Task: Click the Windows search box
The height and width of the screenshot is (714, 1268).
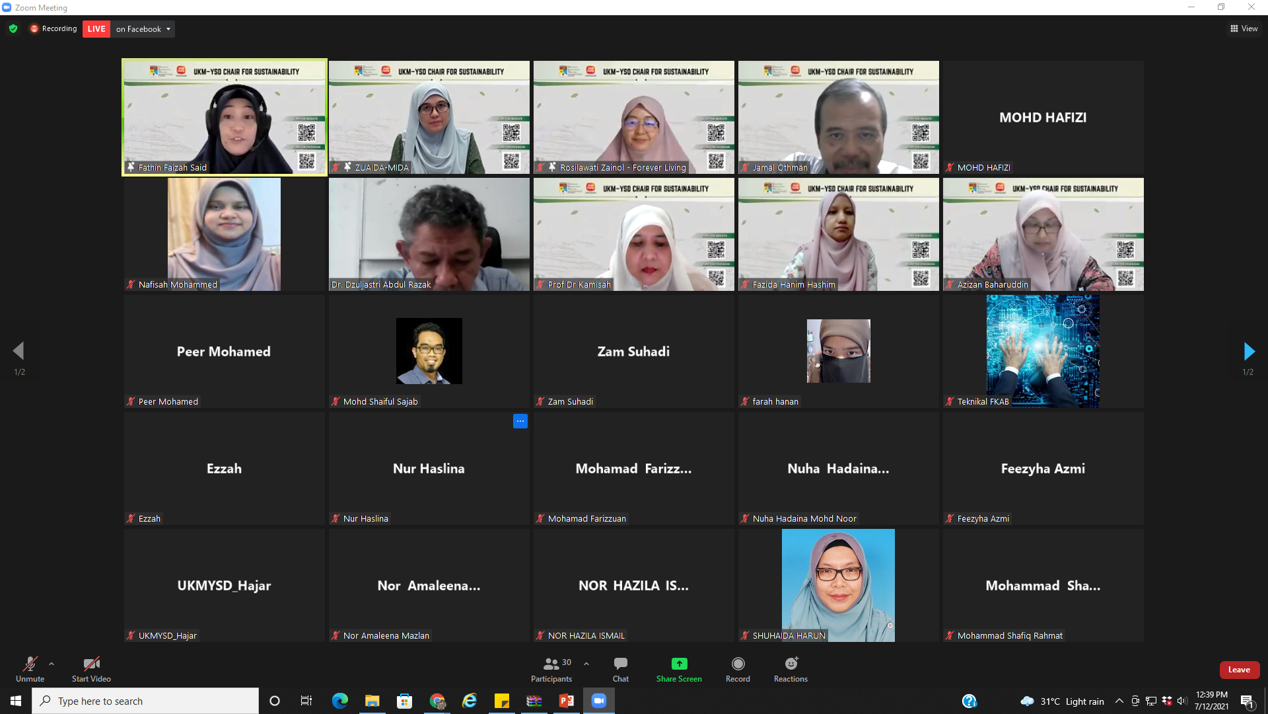Action: [146, 701]
